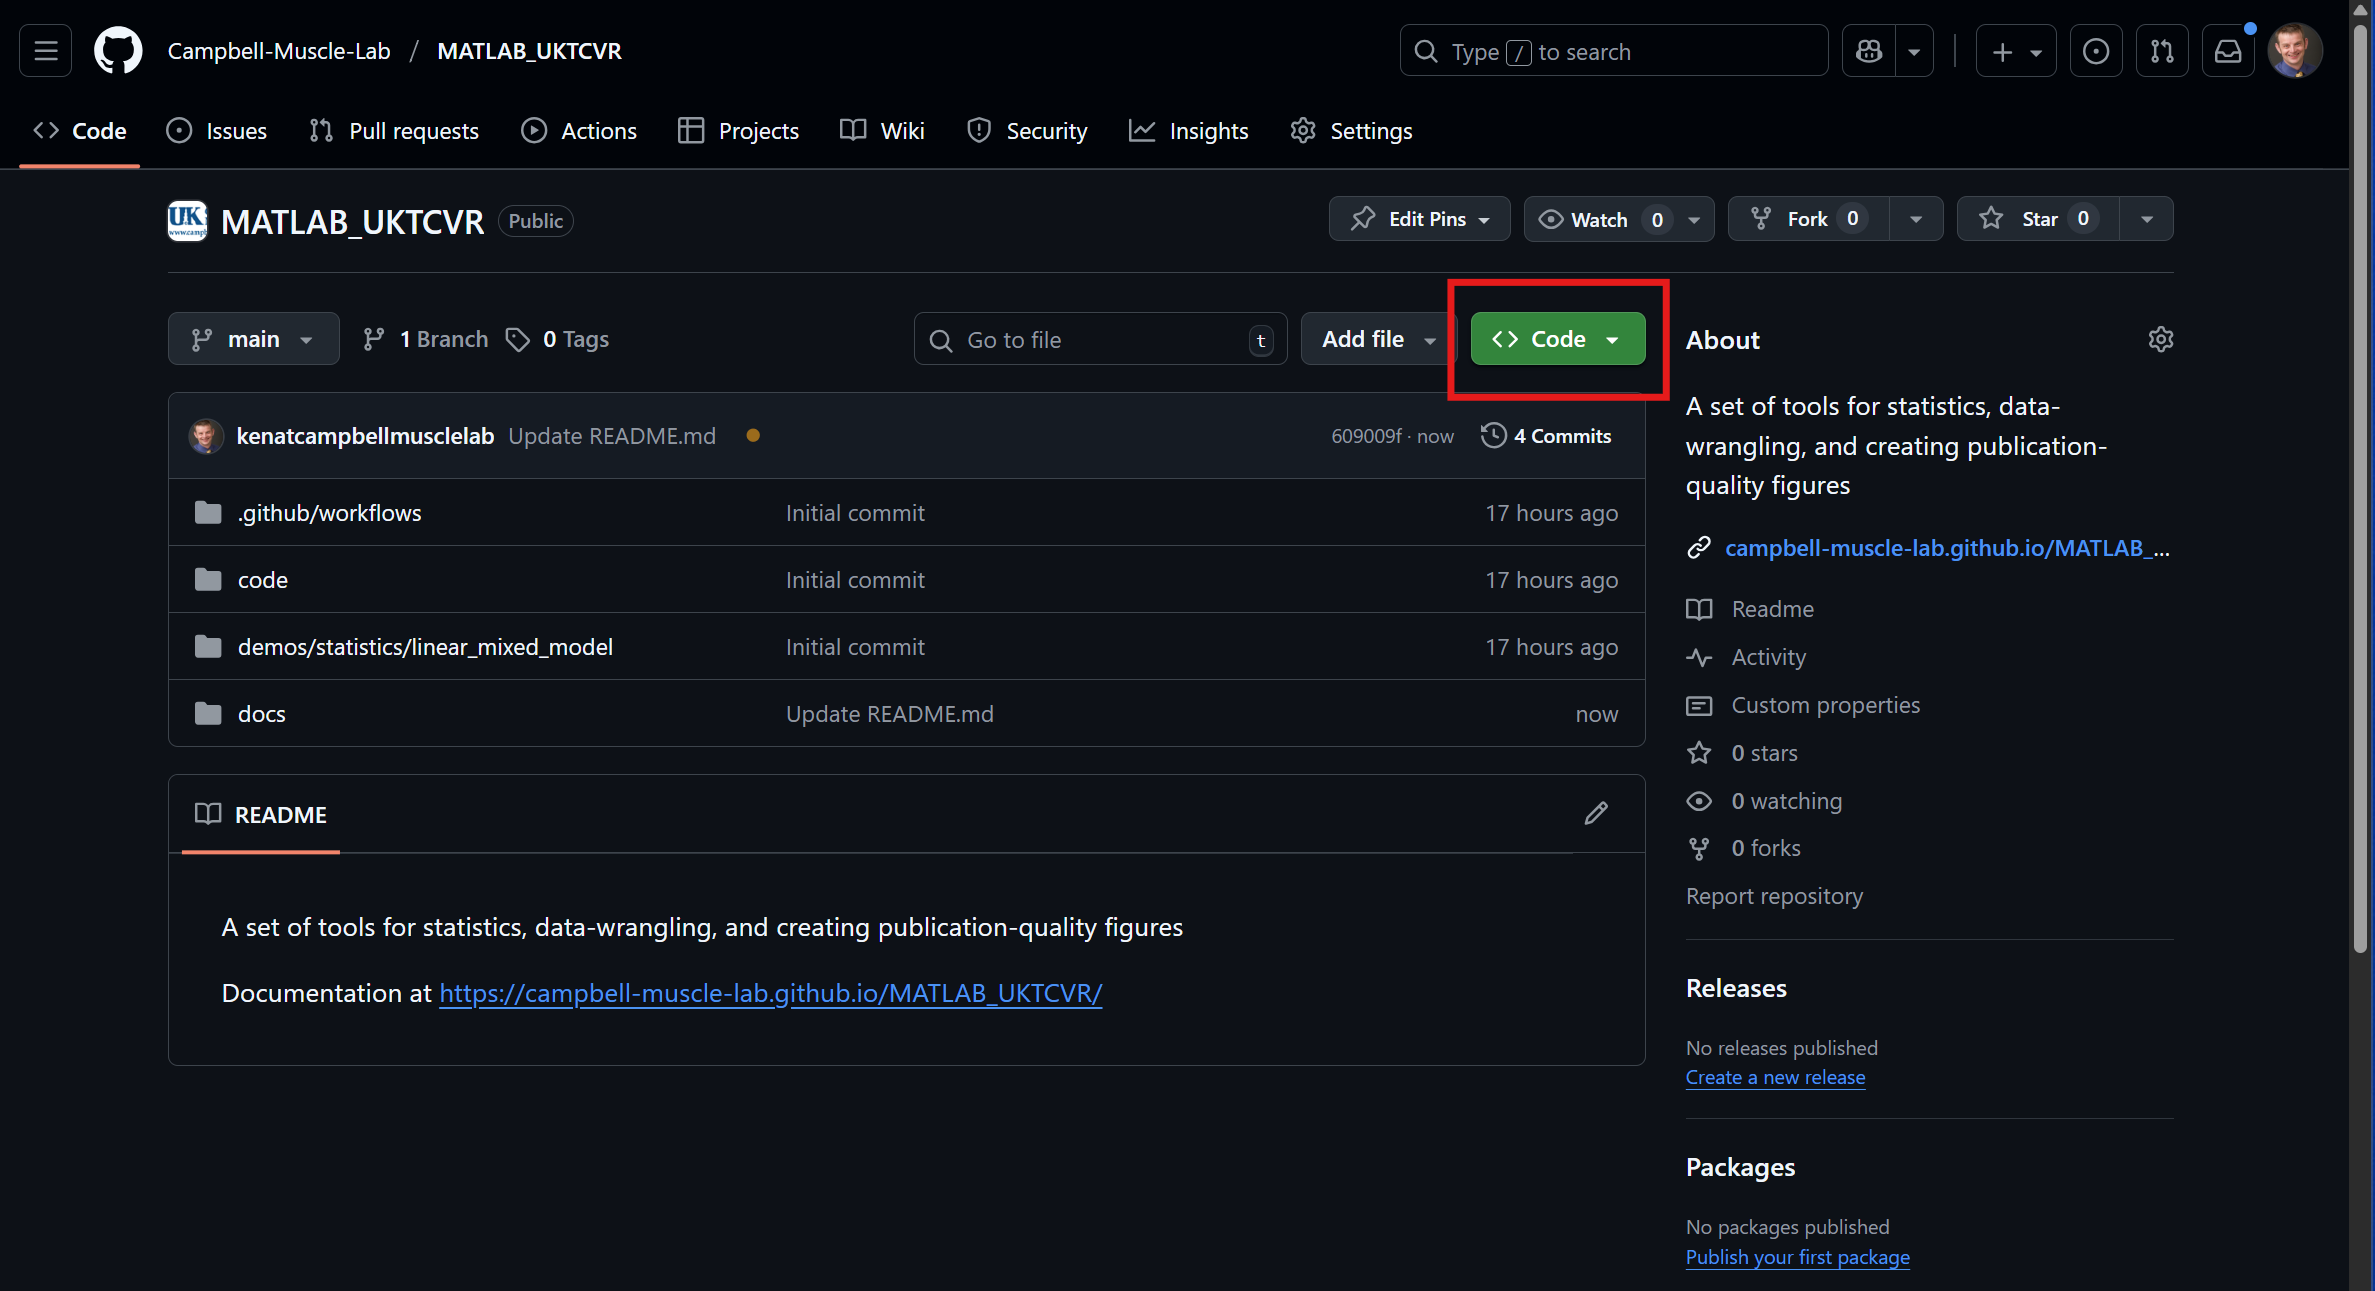The width and height of the screenshot is (2375, 1291).
Task: Select the README tab
Action: point(261,814)
